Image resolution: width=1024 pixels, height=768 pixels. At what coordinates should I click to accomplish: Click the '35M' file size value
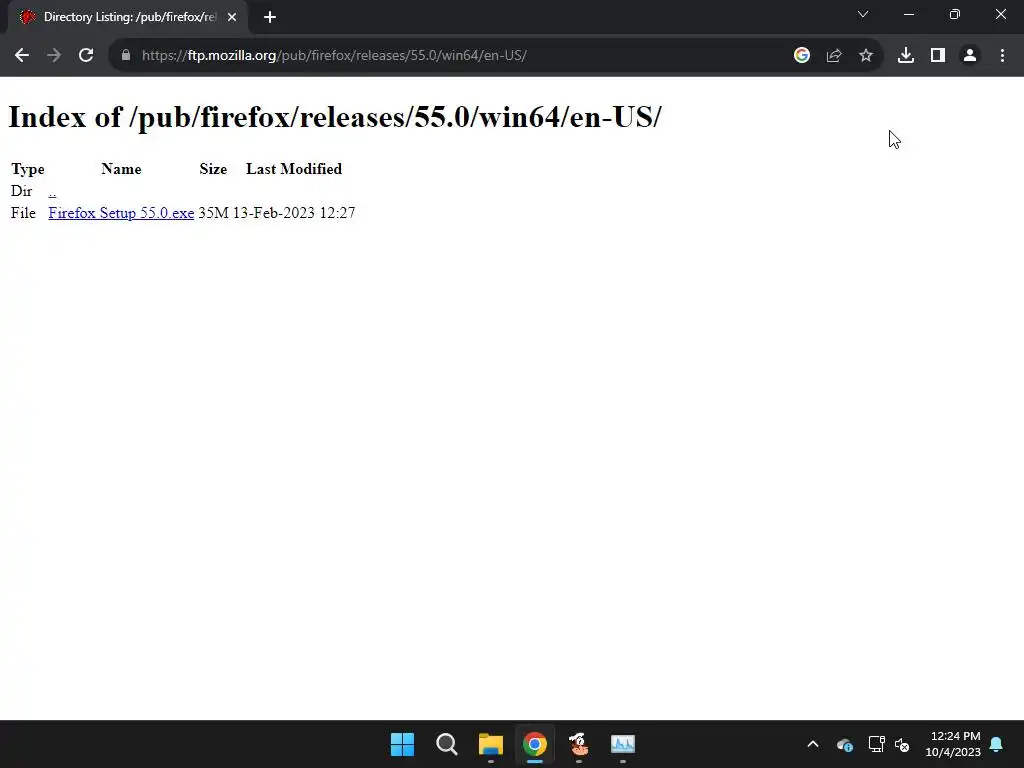click(213, 213)
